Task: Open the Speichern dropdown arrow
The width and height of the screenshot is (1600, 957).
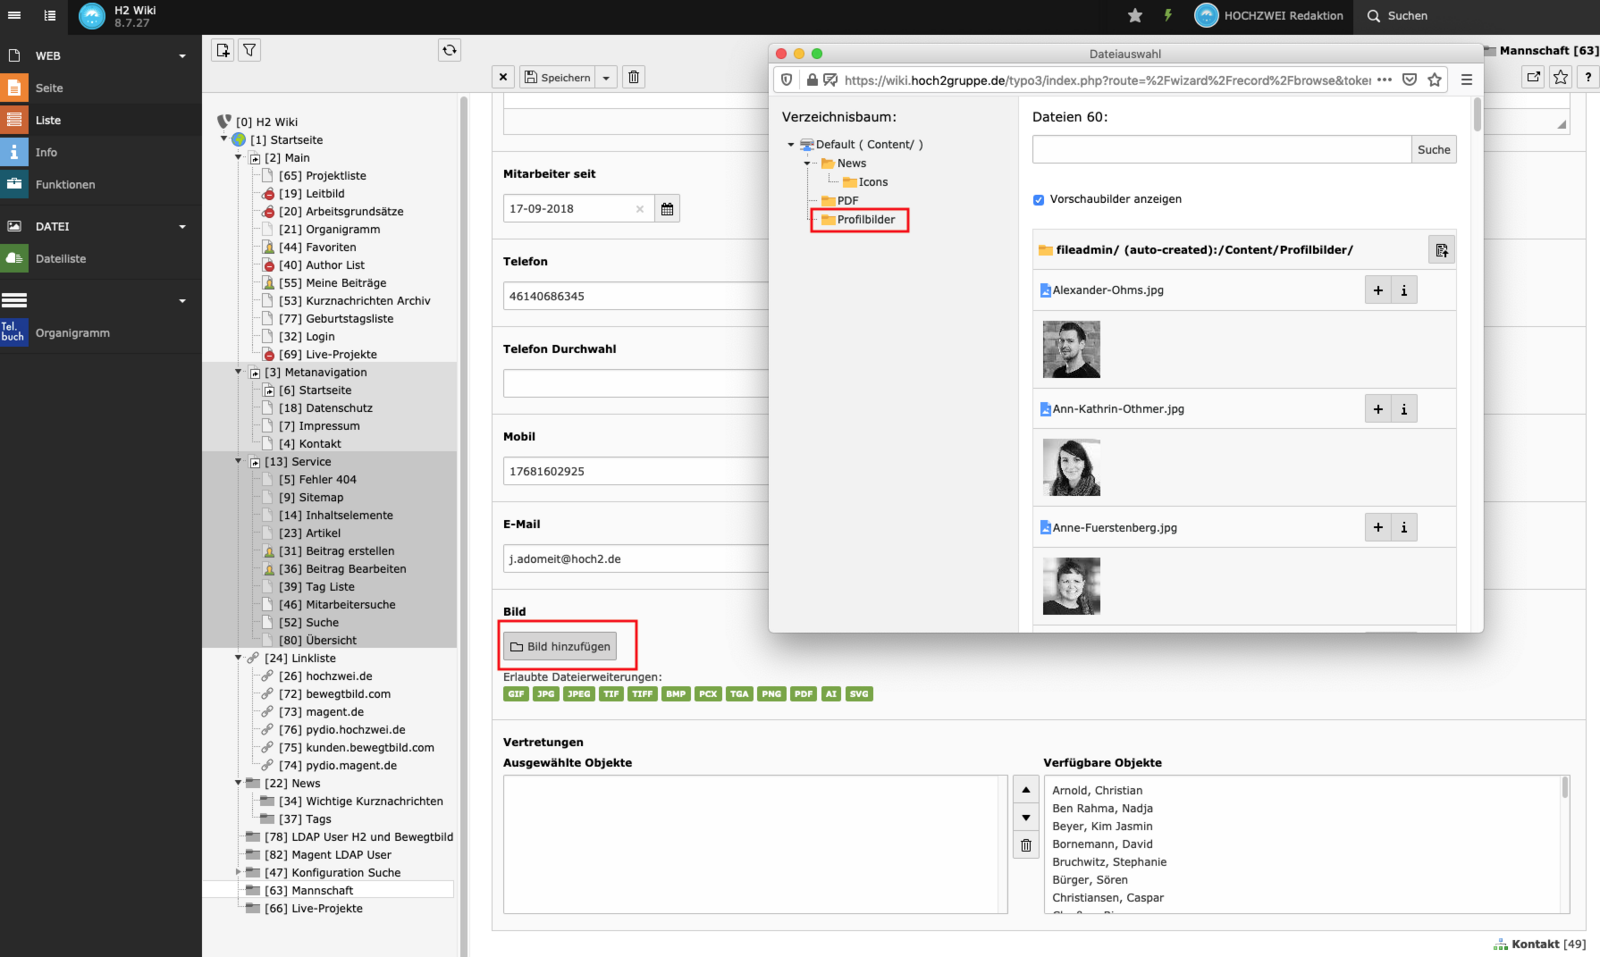Action: coord(606,77)
